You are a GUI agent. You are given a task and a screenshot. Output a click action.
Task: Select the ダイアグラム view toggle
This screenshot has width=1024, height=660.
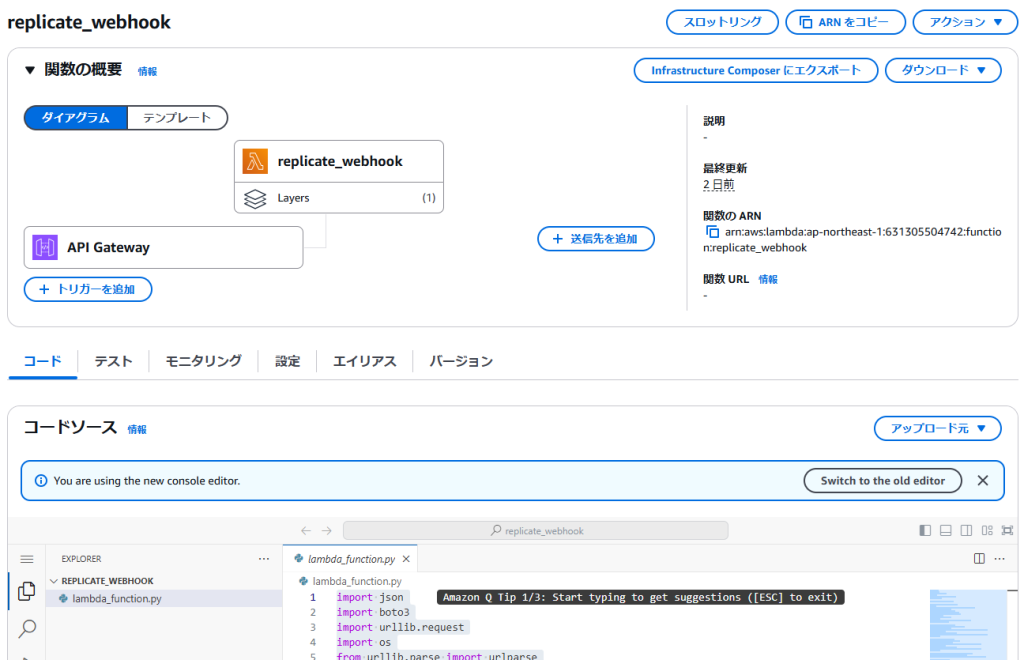[76, 118]
